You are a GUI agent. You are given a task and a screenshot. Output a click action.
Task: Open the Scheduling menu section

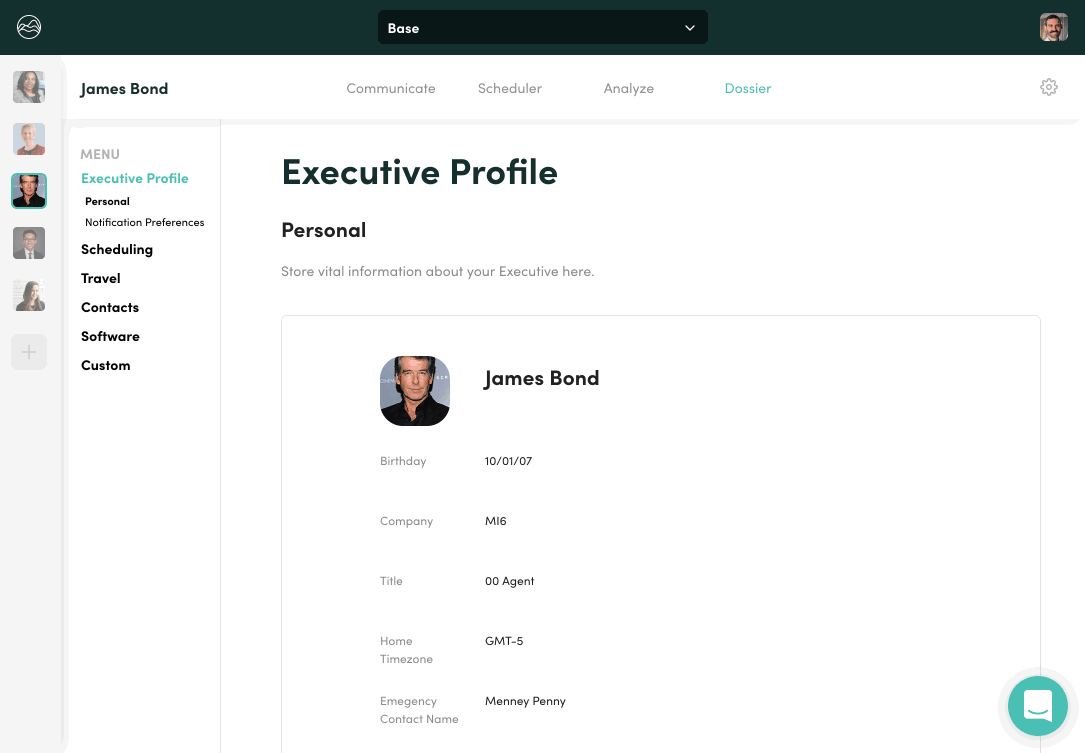tap(117, 250)
